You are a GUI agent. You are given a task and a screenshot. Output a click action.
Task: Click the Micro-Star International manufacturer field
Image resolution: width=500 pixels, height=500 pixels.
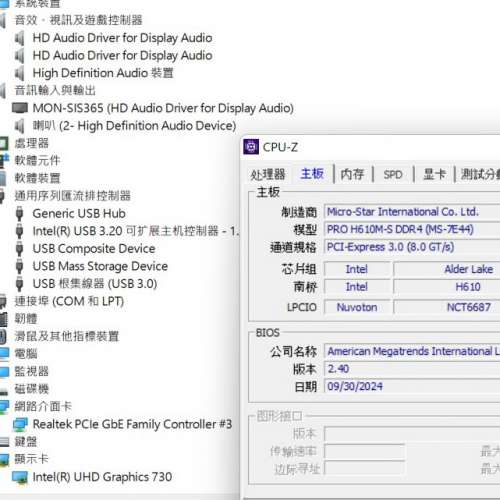click(x=412, y=212)
